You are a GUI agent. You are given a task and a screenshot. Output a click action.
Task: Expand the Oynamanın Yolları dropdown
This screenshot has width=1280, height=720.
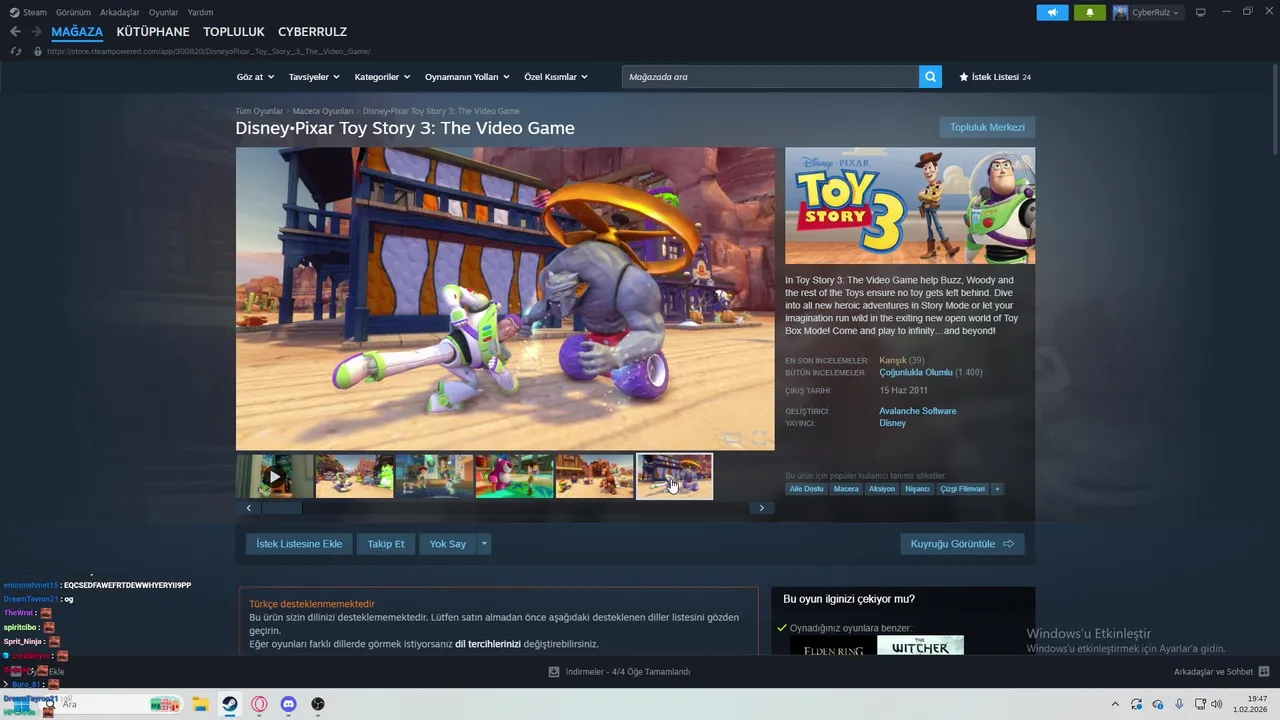467,77
